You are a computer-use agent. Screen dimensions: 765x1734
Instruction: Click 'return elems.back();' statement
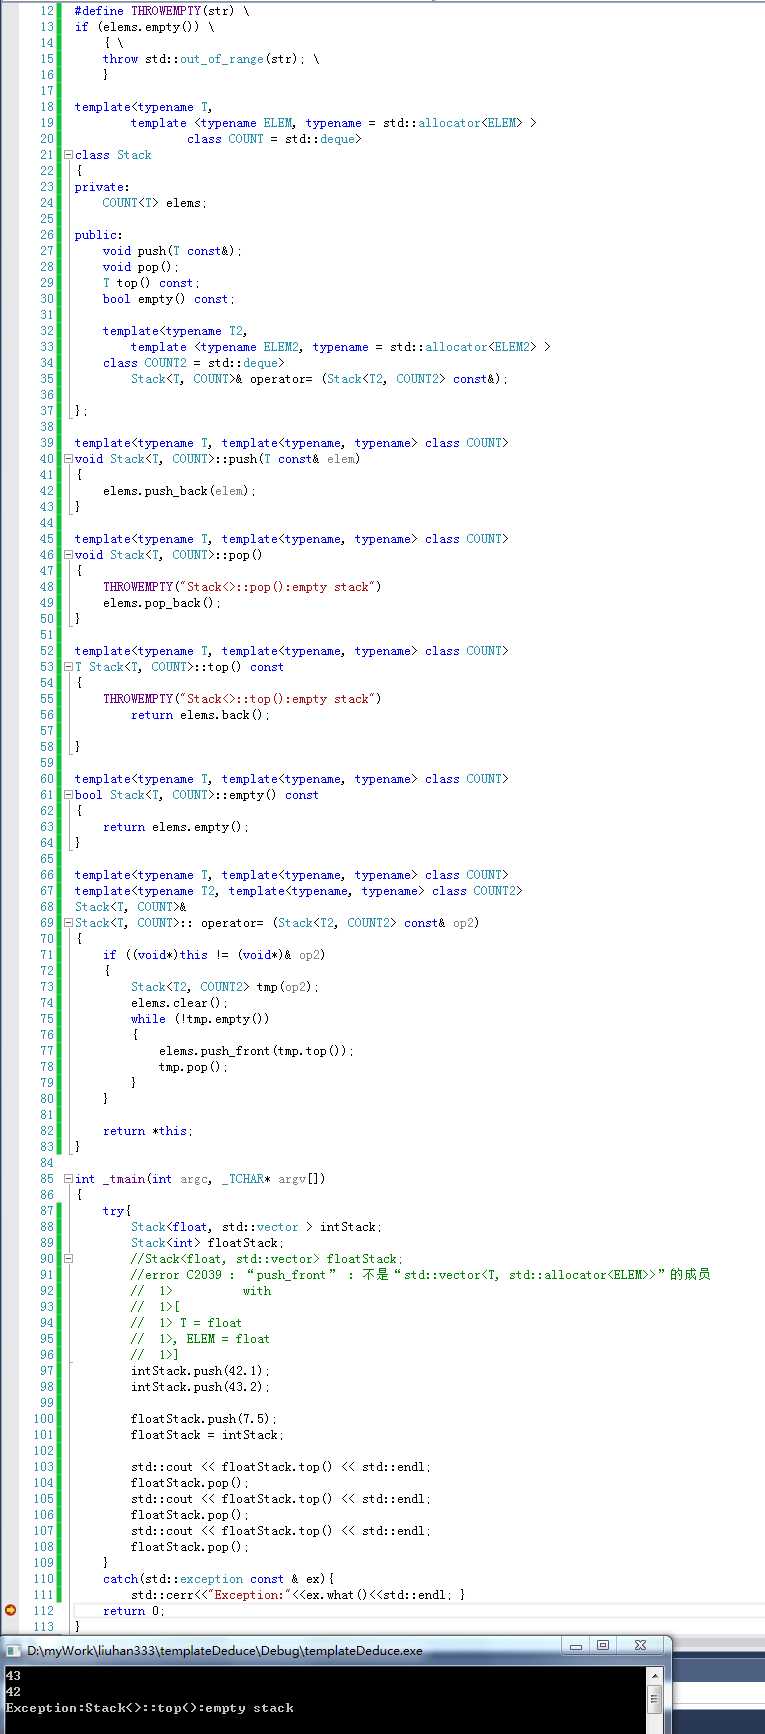[x=200, y=715]
